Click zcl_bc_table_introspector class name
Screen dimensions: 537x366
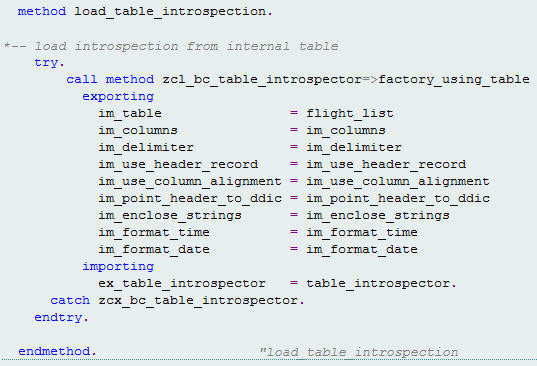(x=262, y=79)
